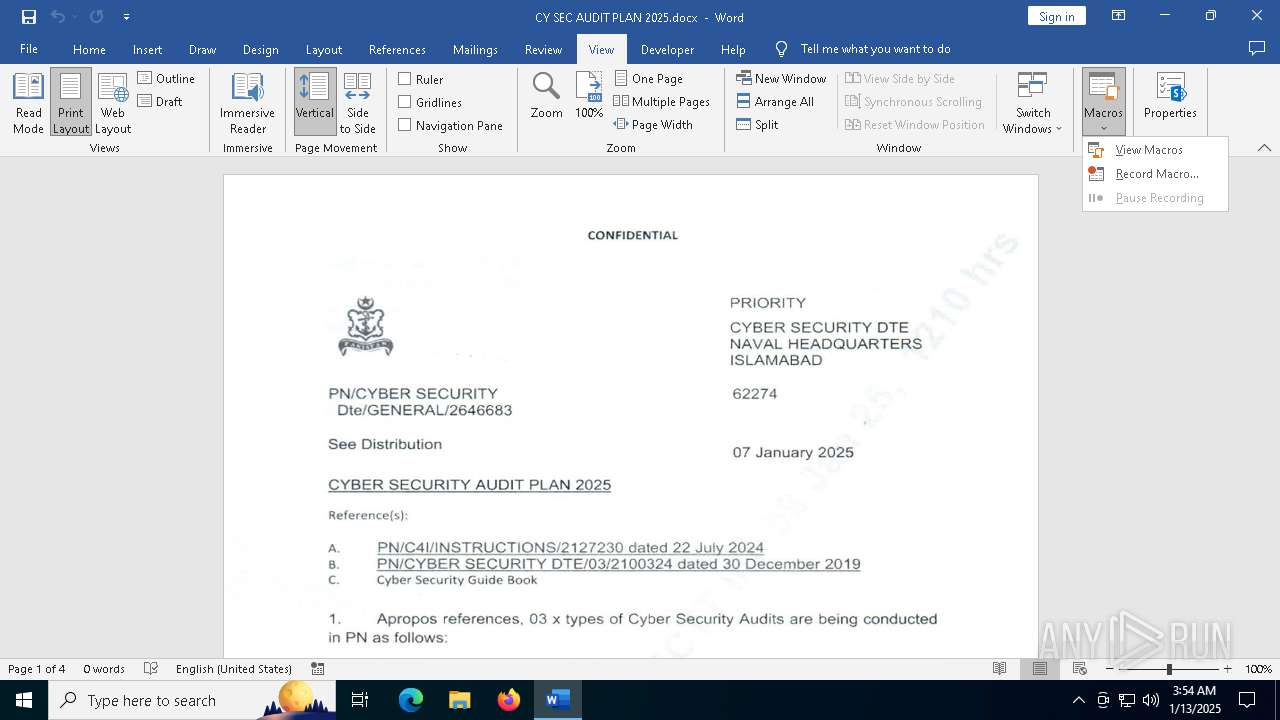
Task: Click macro recording status bar icon
Action: (x=317, y=669)
